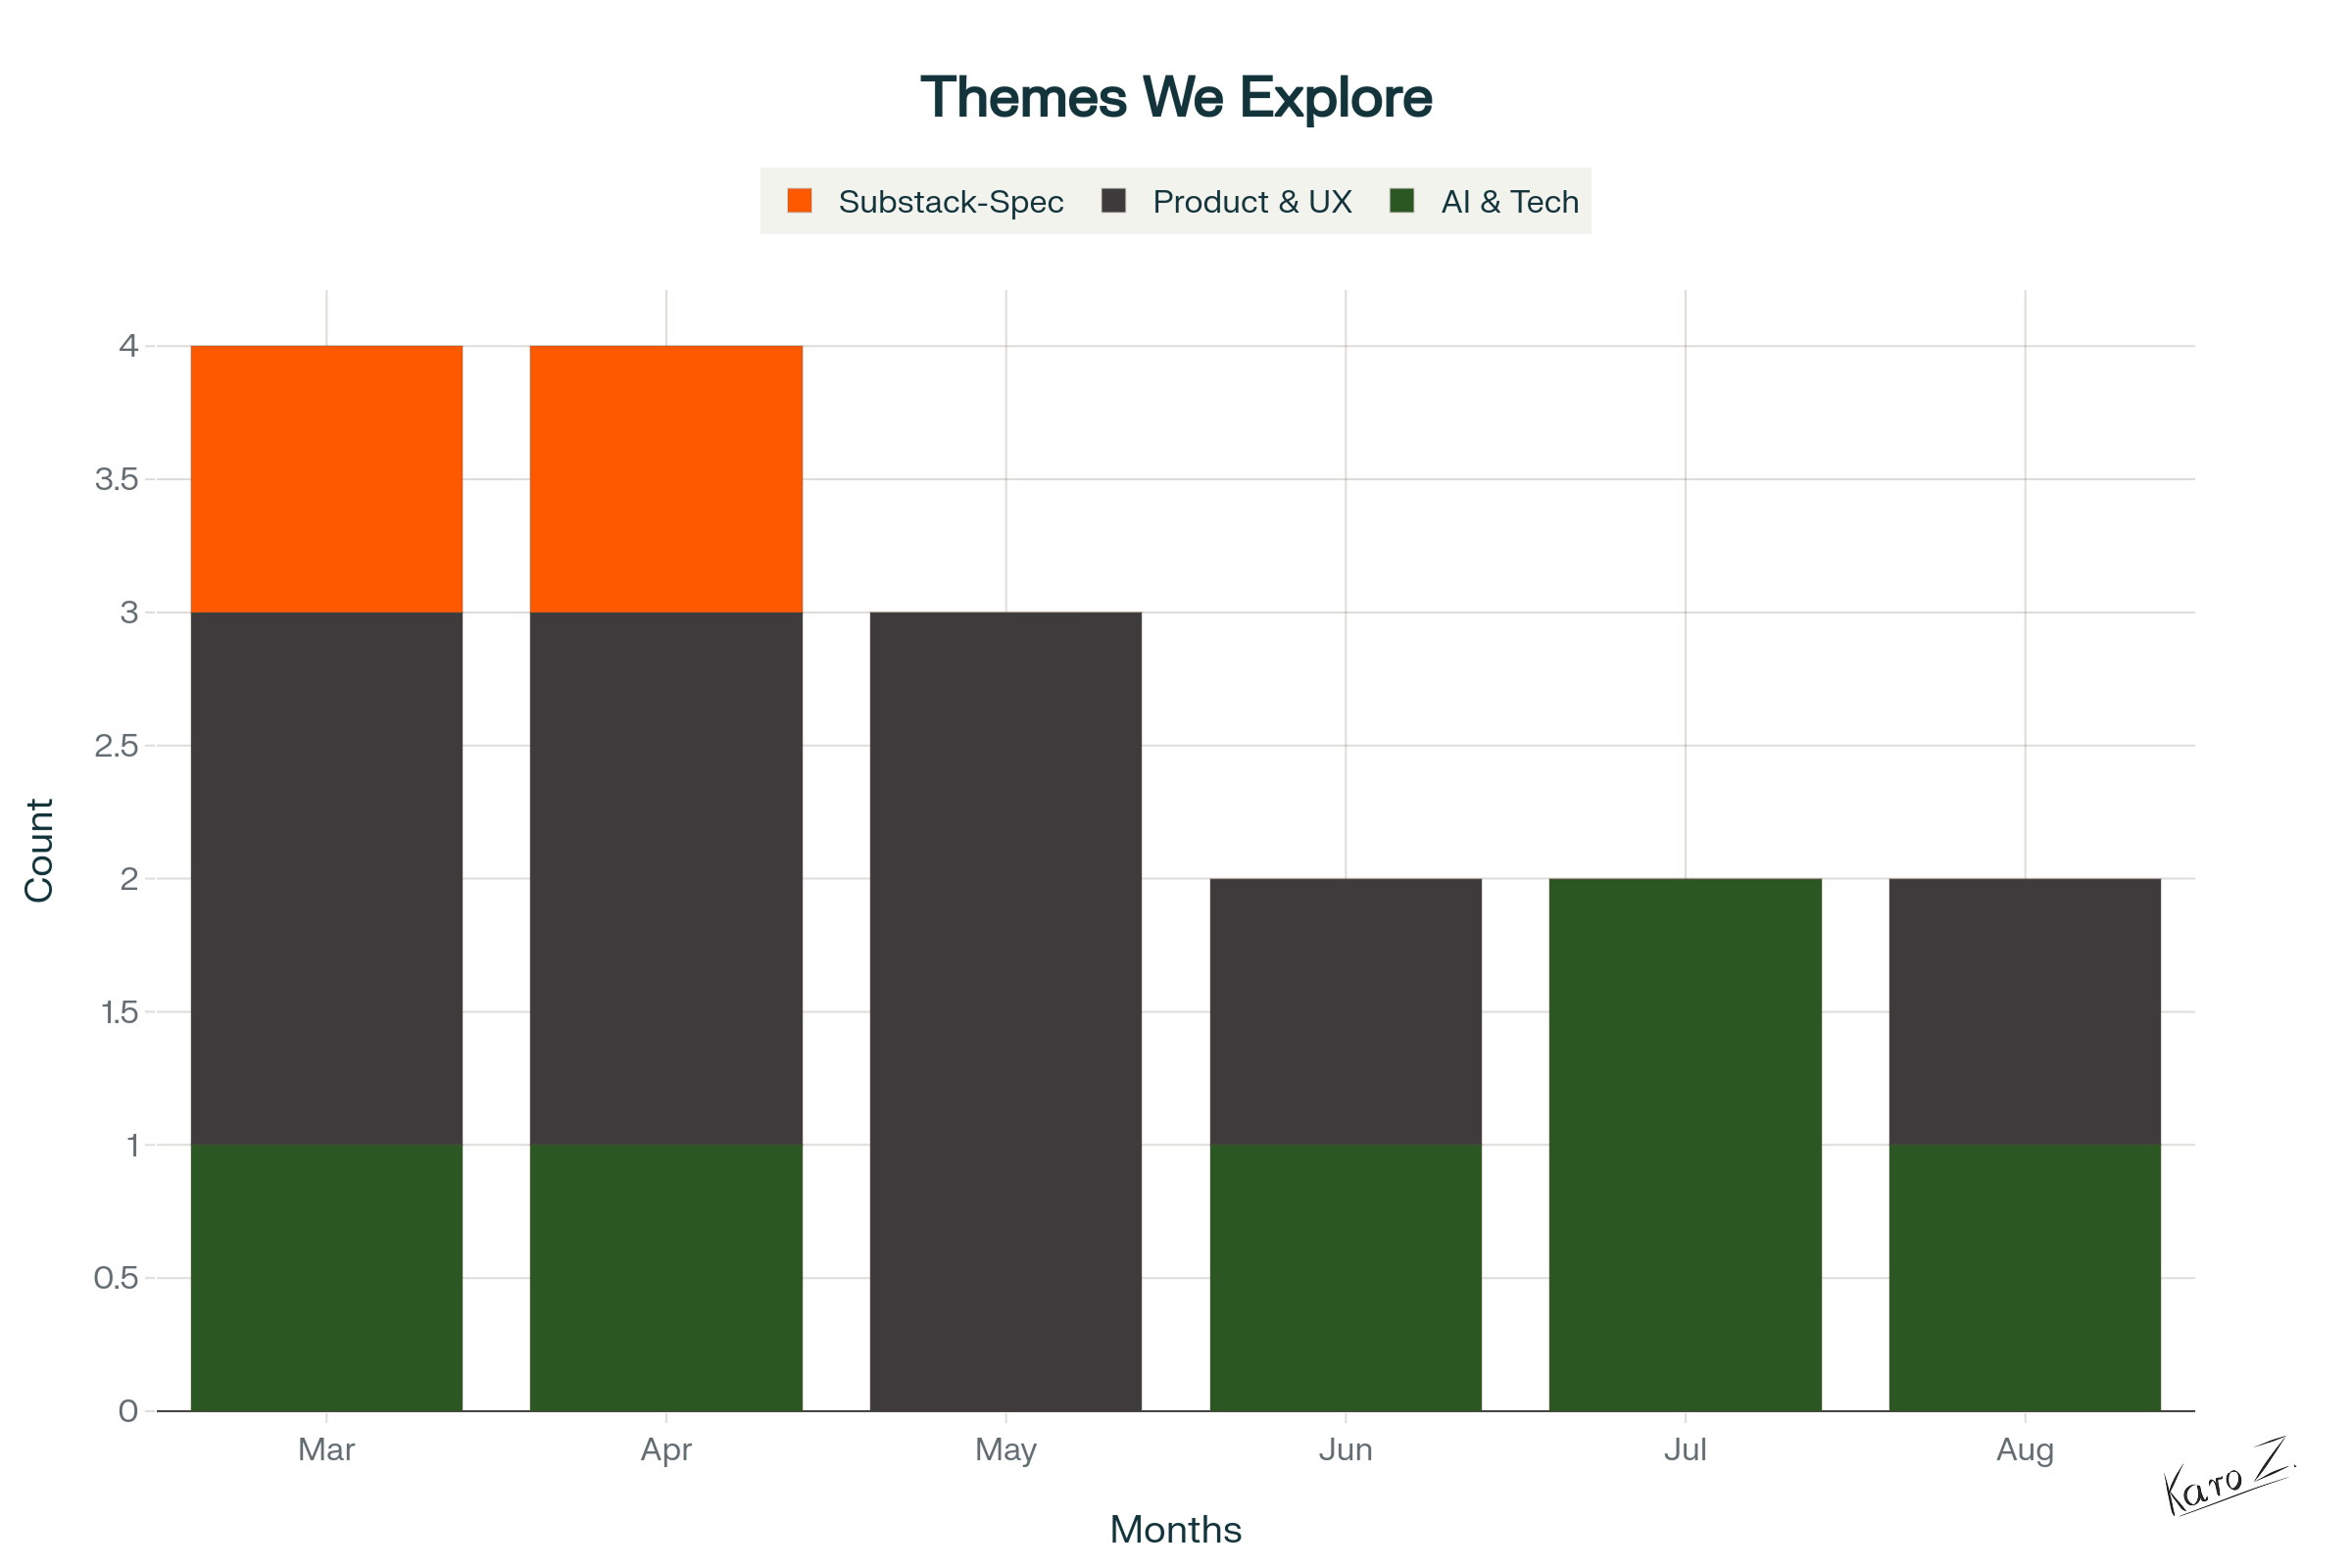Click the green AI & Tech legend swatch
The height and width of the screenshot is (1568, 2352).
pos(1402,201)
